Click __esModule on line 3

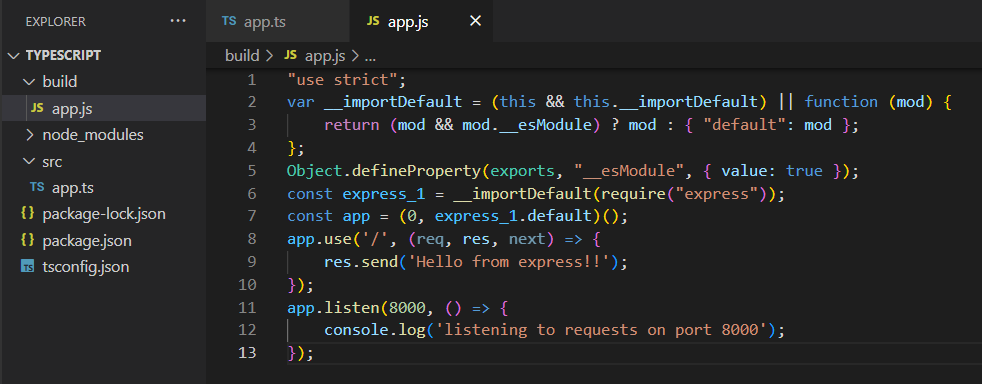coord(546,125)
